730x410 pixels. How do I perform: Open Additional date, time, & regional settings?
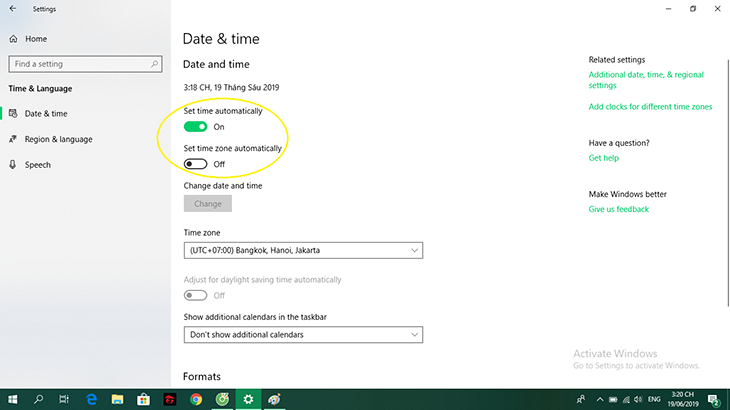[645, 80]
